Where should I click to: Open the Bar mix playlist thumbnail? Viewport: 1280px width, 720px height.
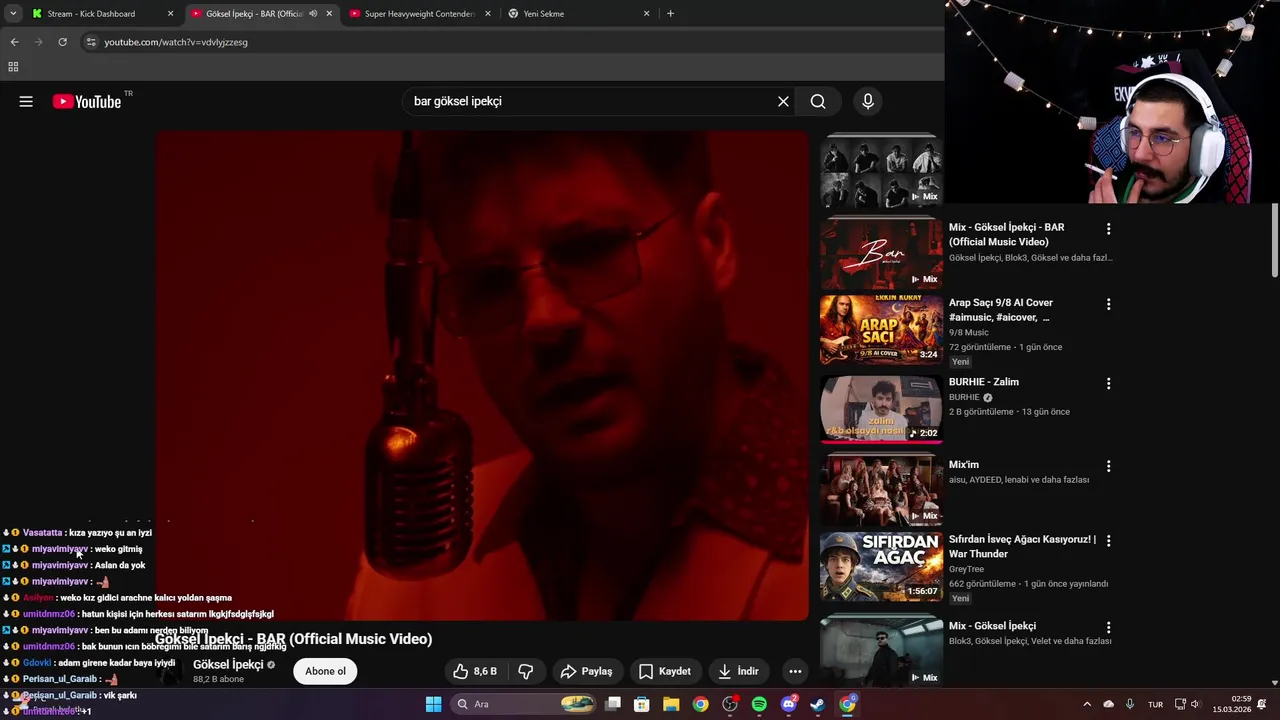pos(880,254)
